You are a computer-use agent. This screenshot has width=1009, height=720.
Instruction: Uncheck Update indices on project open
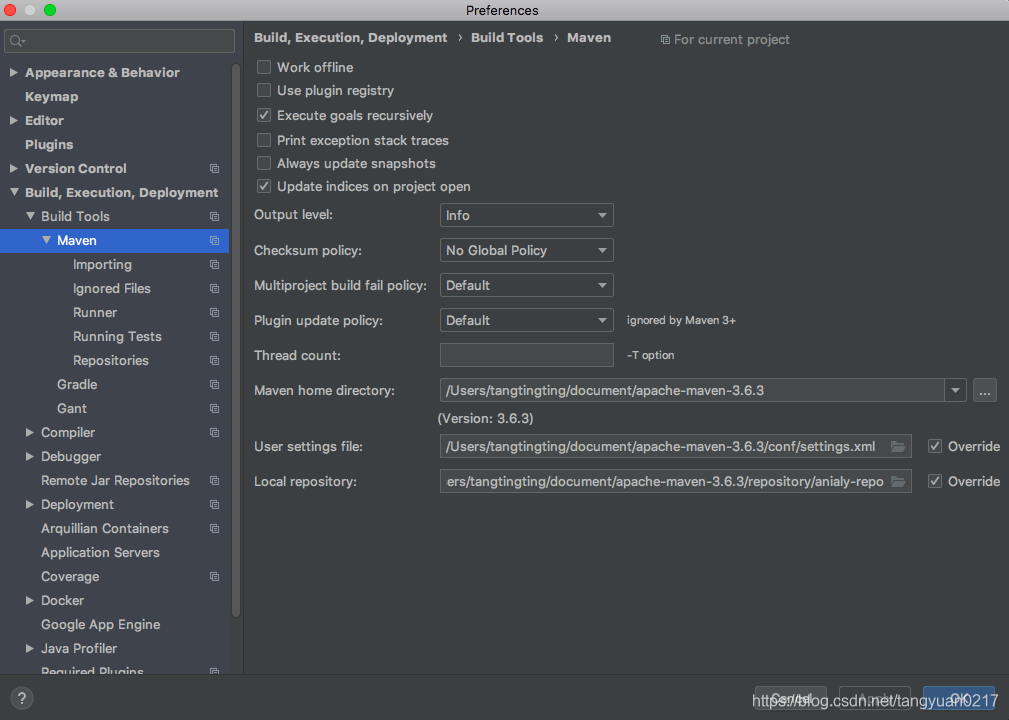coord(264,187)
